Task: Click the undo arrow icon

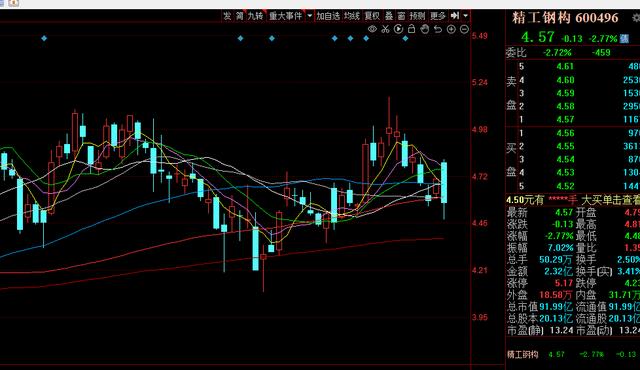Action: (438, 29)
